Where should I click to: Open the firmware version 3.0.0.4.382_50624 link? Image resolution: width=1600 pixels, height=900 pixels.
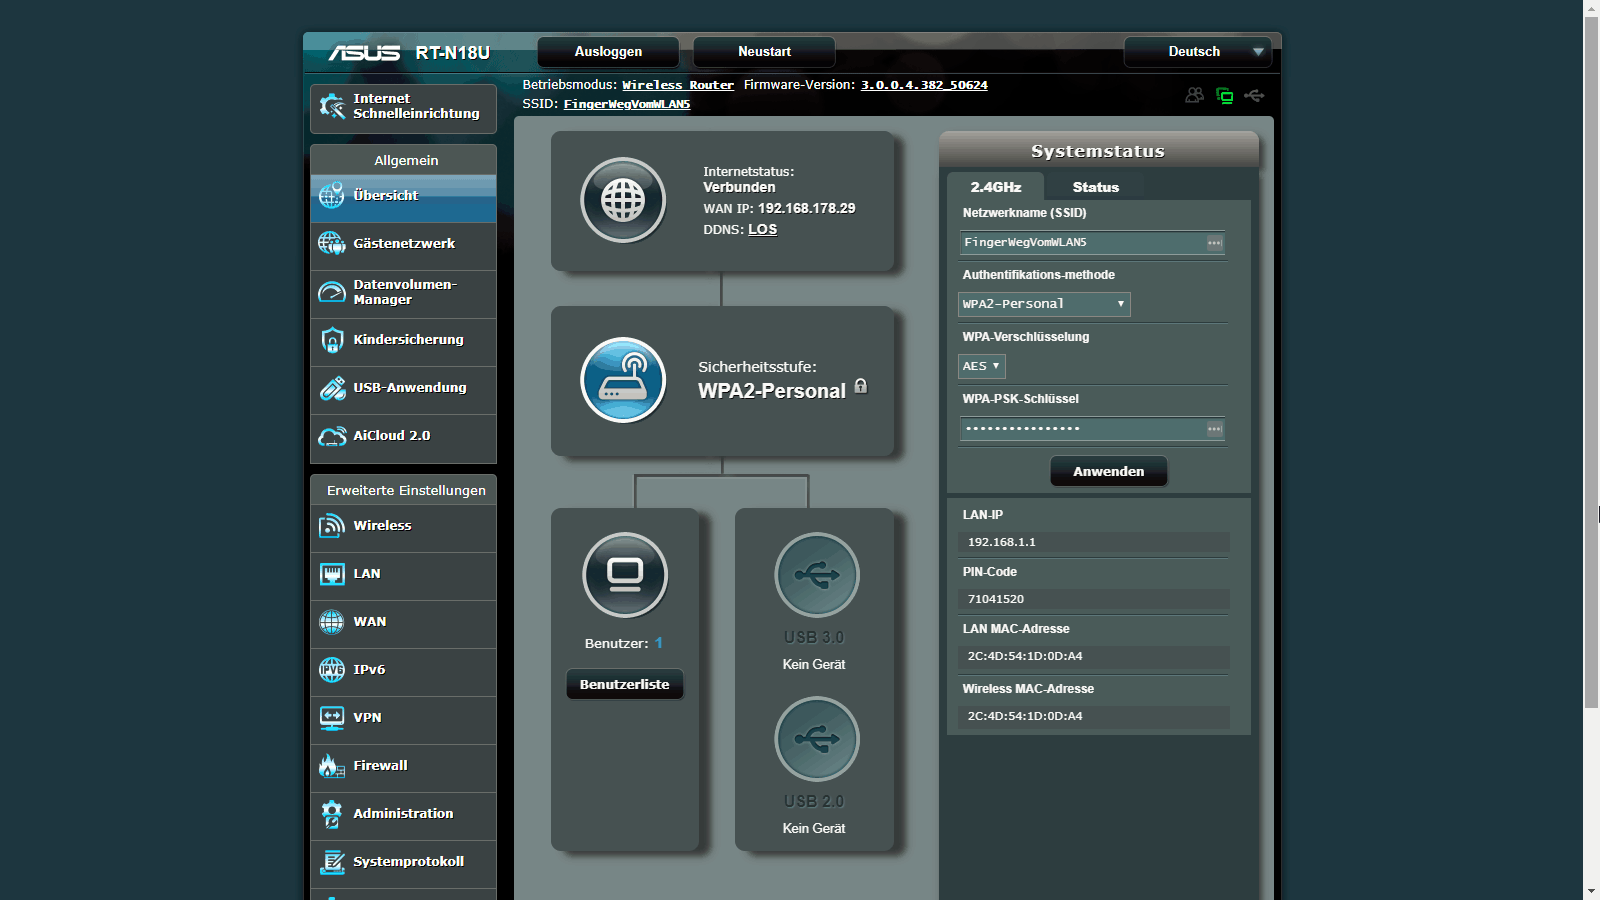click(x=924, y=85)
